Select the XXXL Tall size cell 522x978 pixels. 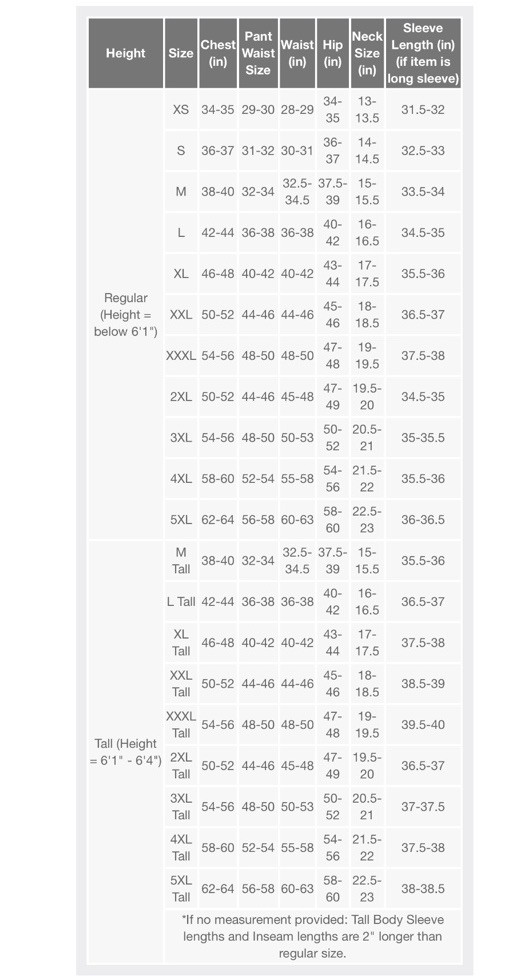click(181, 724)
